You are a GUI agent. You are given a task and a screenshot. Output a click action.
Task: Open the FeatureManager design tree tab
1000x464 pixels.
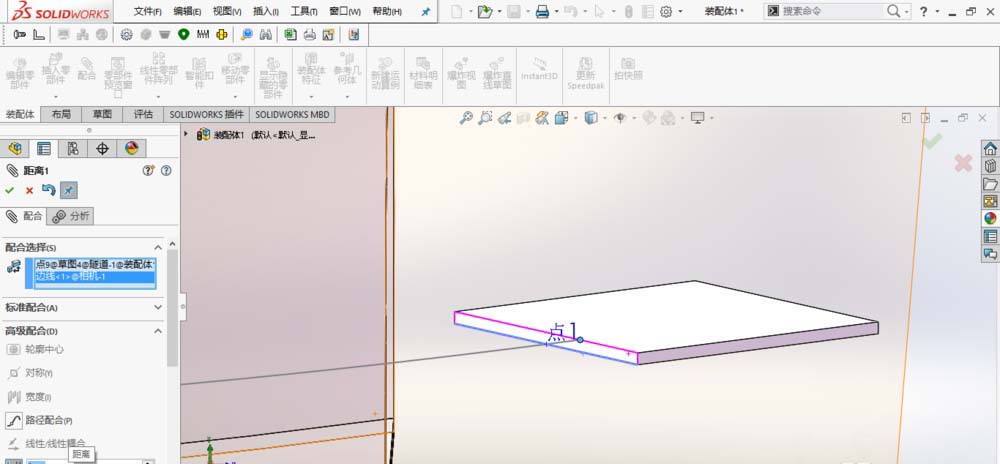point(15,149)
